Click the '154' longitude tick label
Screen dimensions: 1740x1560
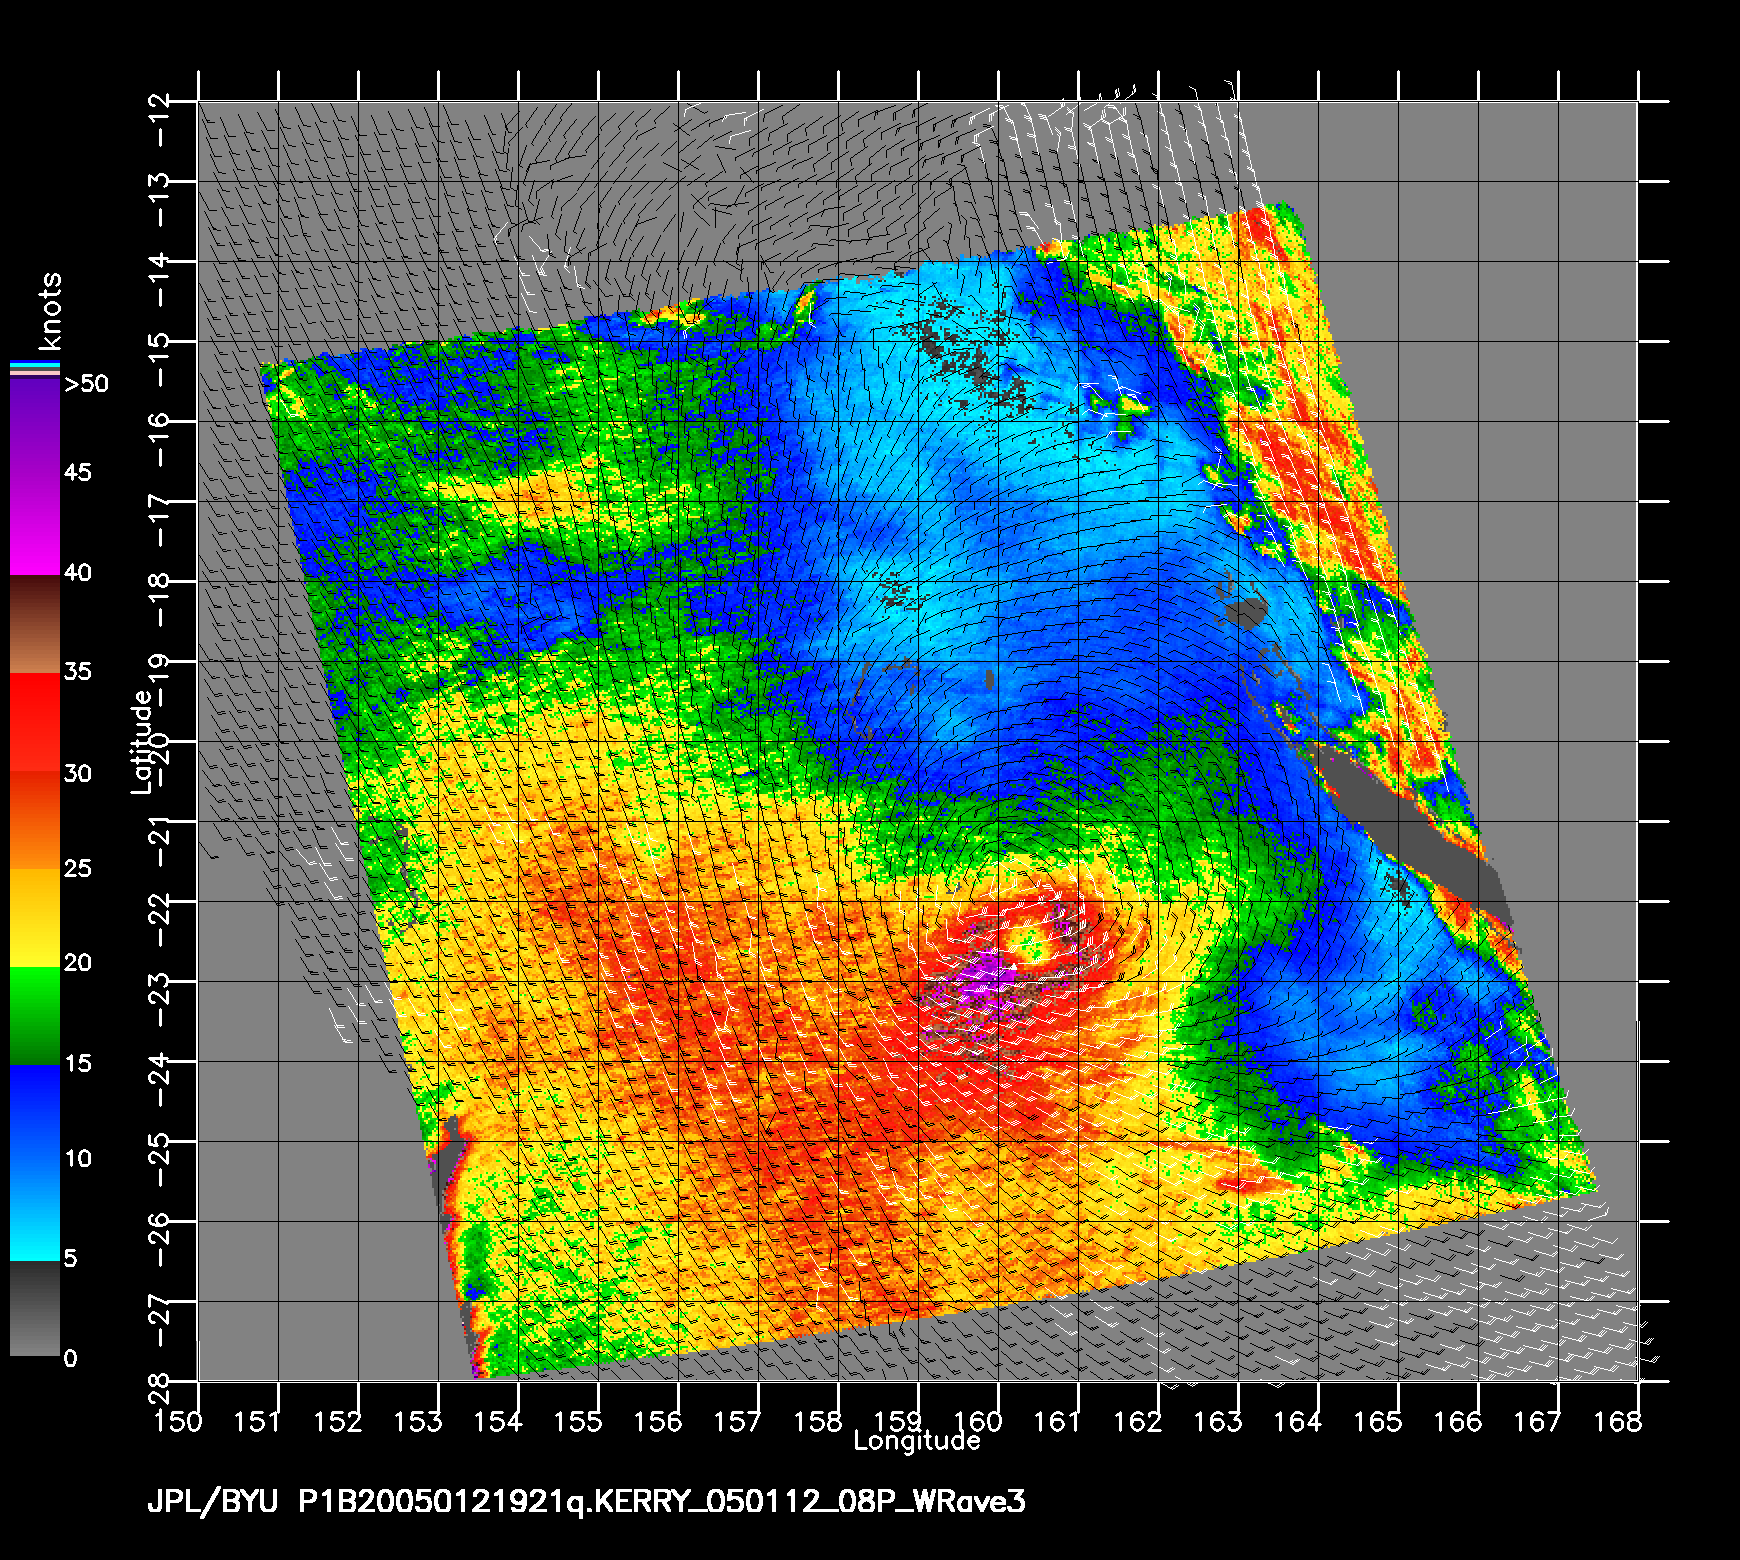tap(498, 1421)
